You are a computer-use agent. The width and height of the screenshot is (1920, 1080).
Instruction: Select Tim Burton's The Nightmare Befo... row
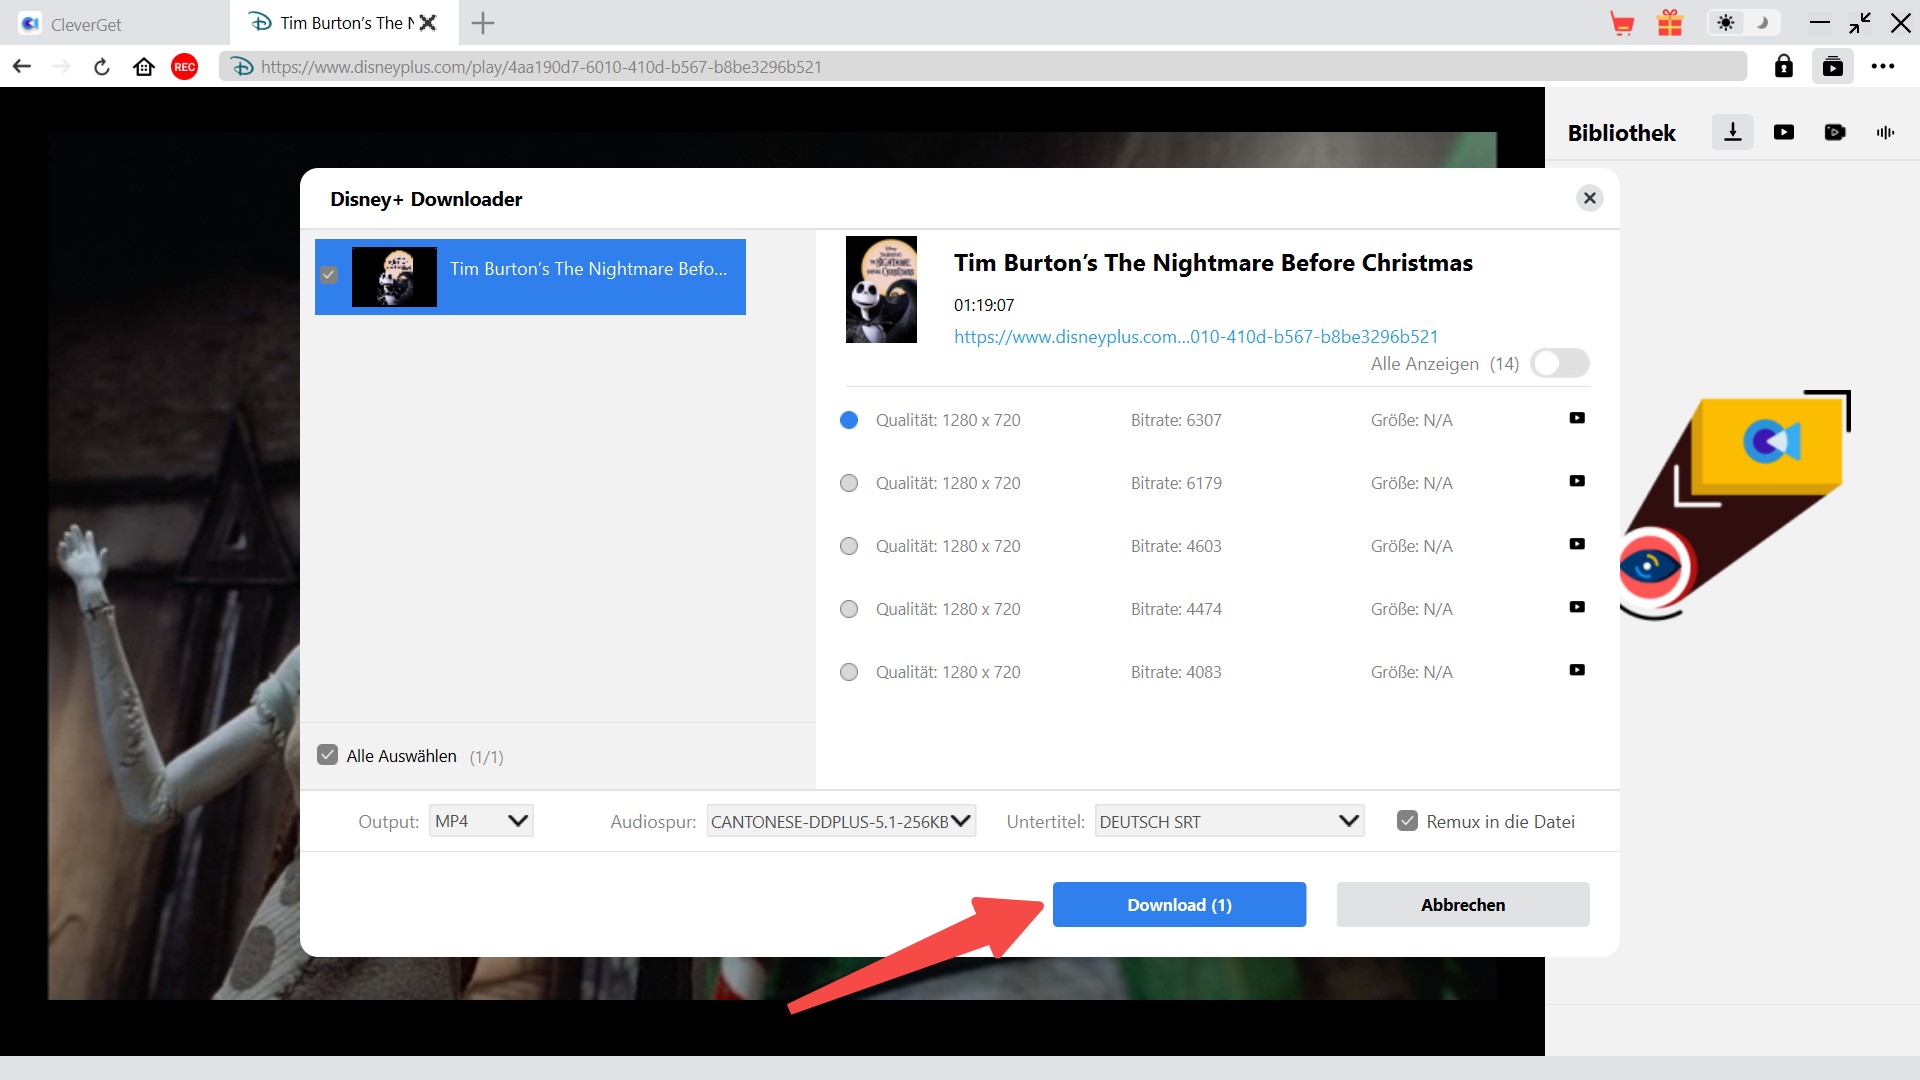click(x=530, y=277)
